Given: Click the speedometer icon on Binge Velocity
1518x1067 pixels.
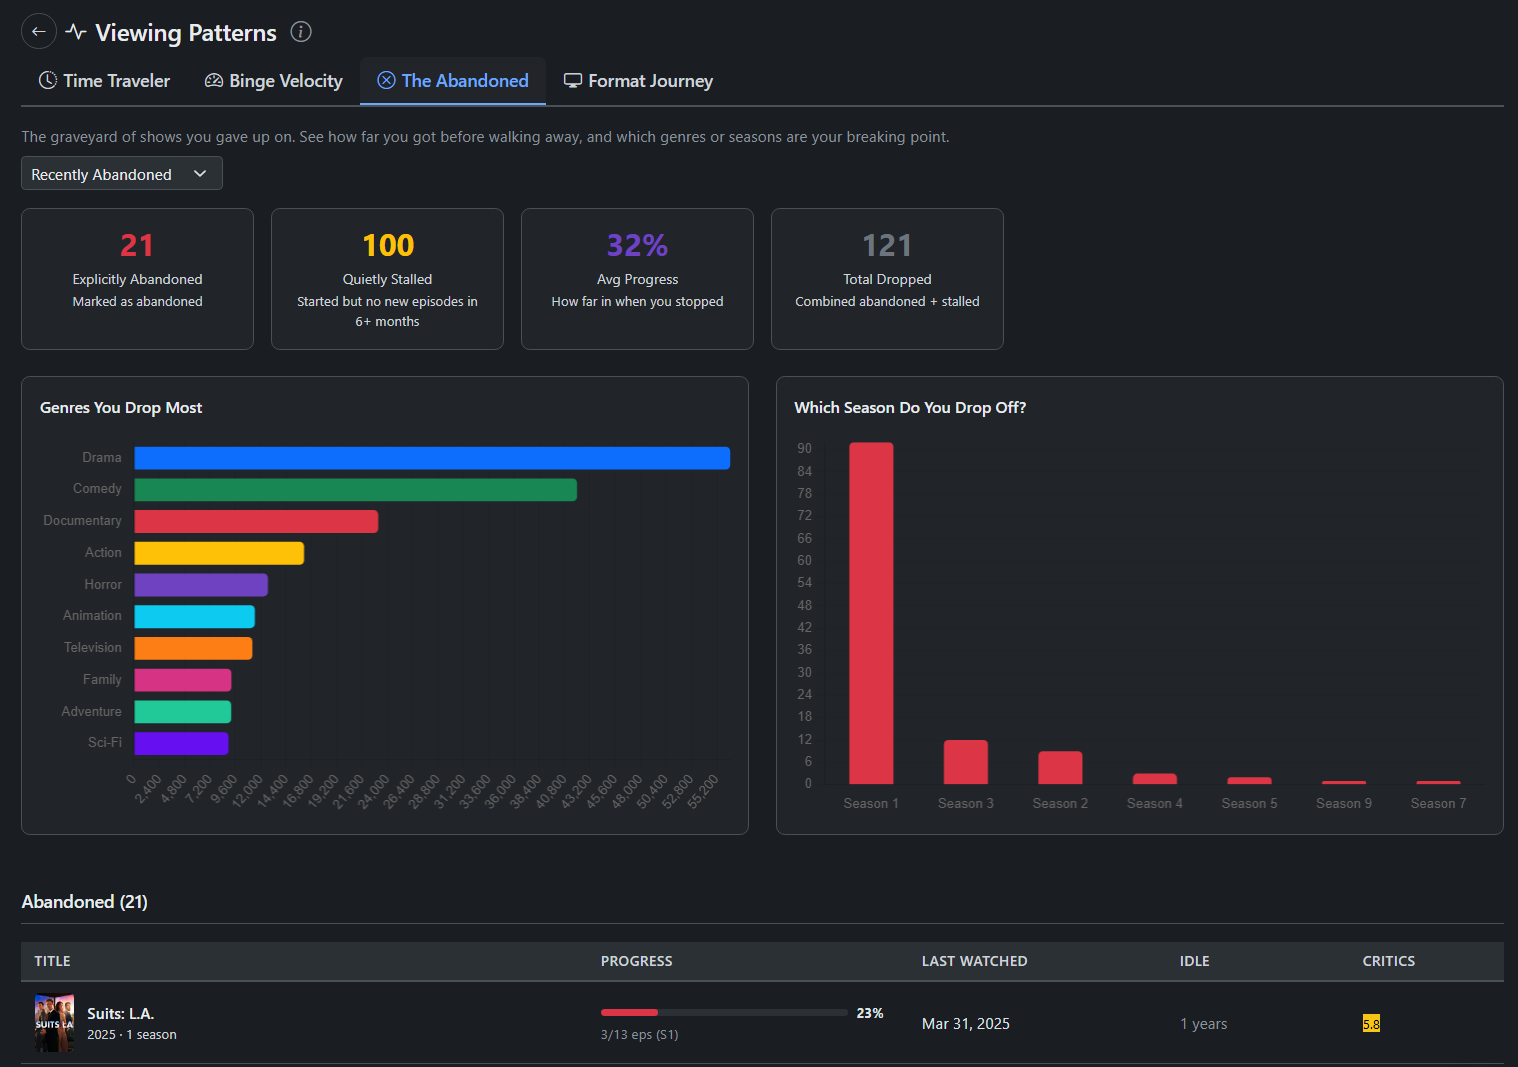Looking at the screenshot, I should pos(214,81).
